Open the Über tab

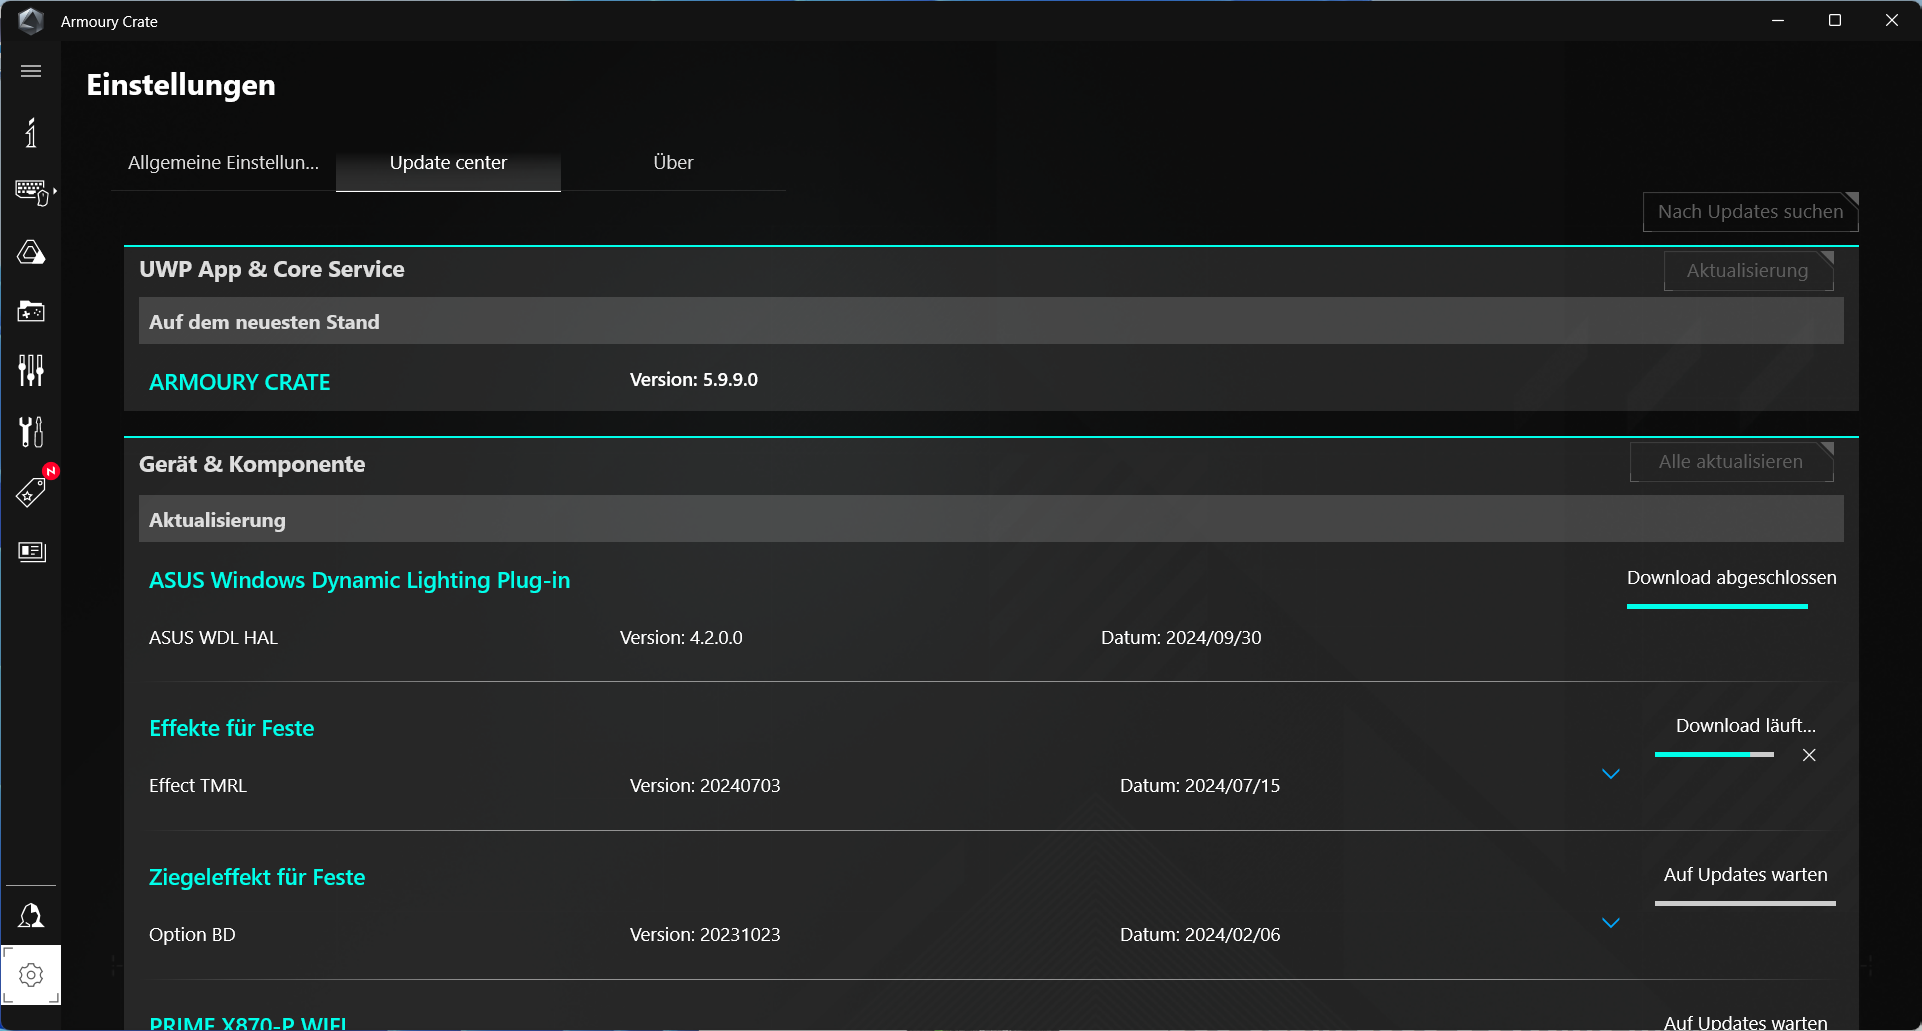[x=673, y=163]
